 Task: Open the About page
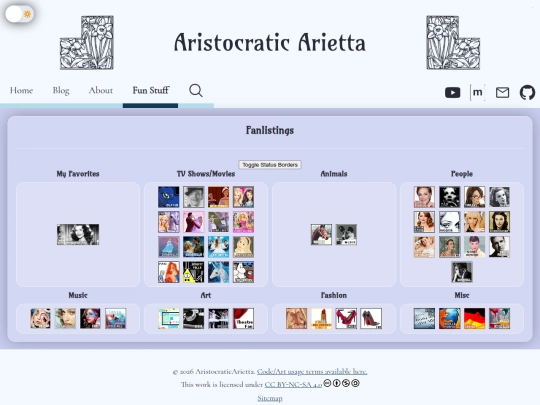point(101,90)
